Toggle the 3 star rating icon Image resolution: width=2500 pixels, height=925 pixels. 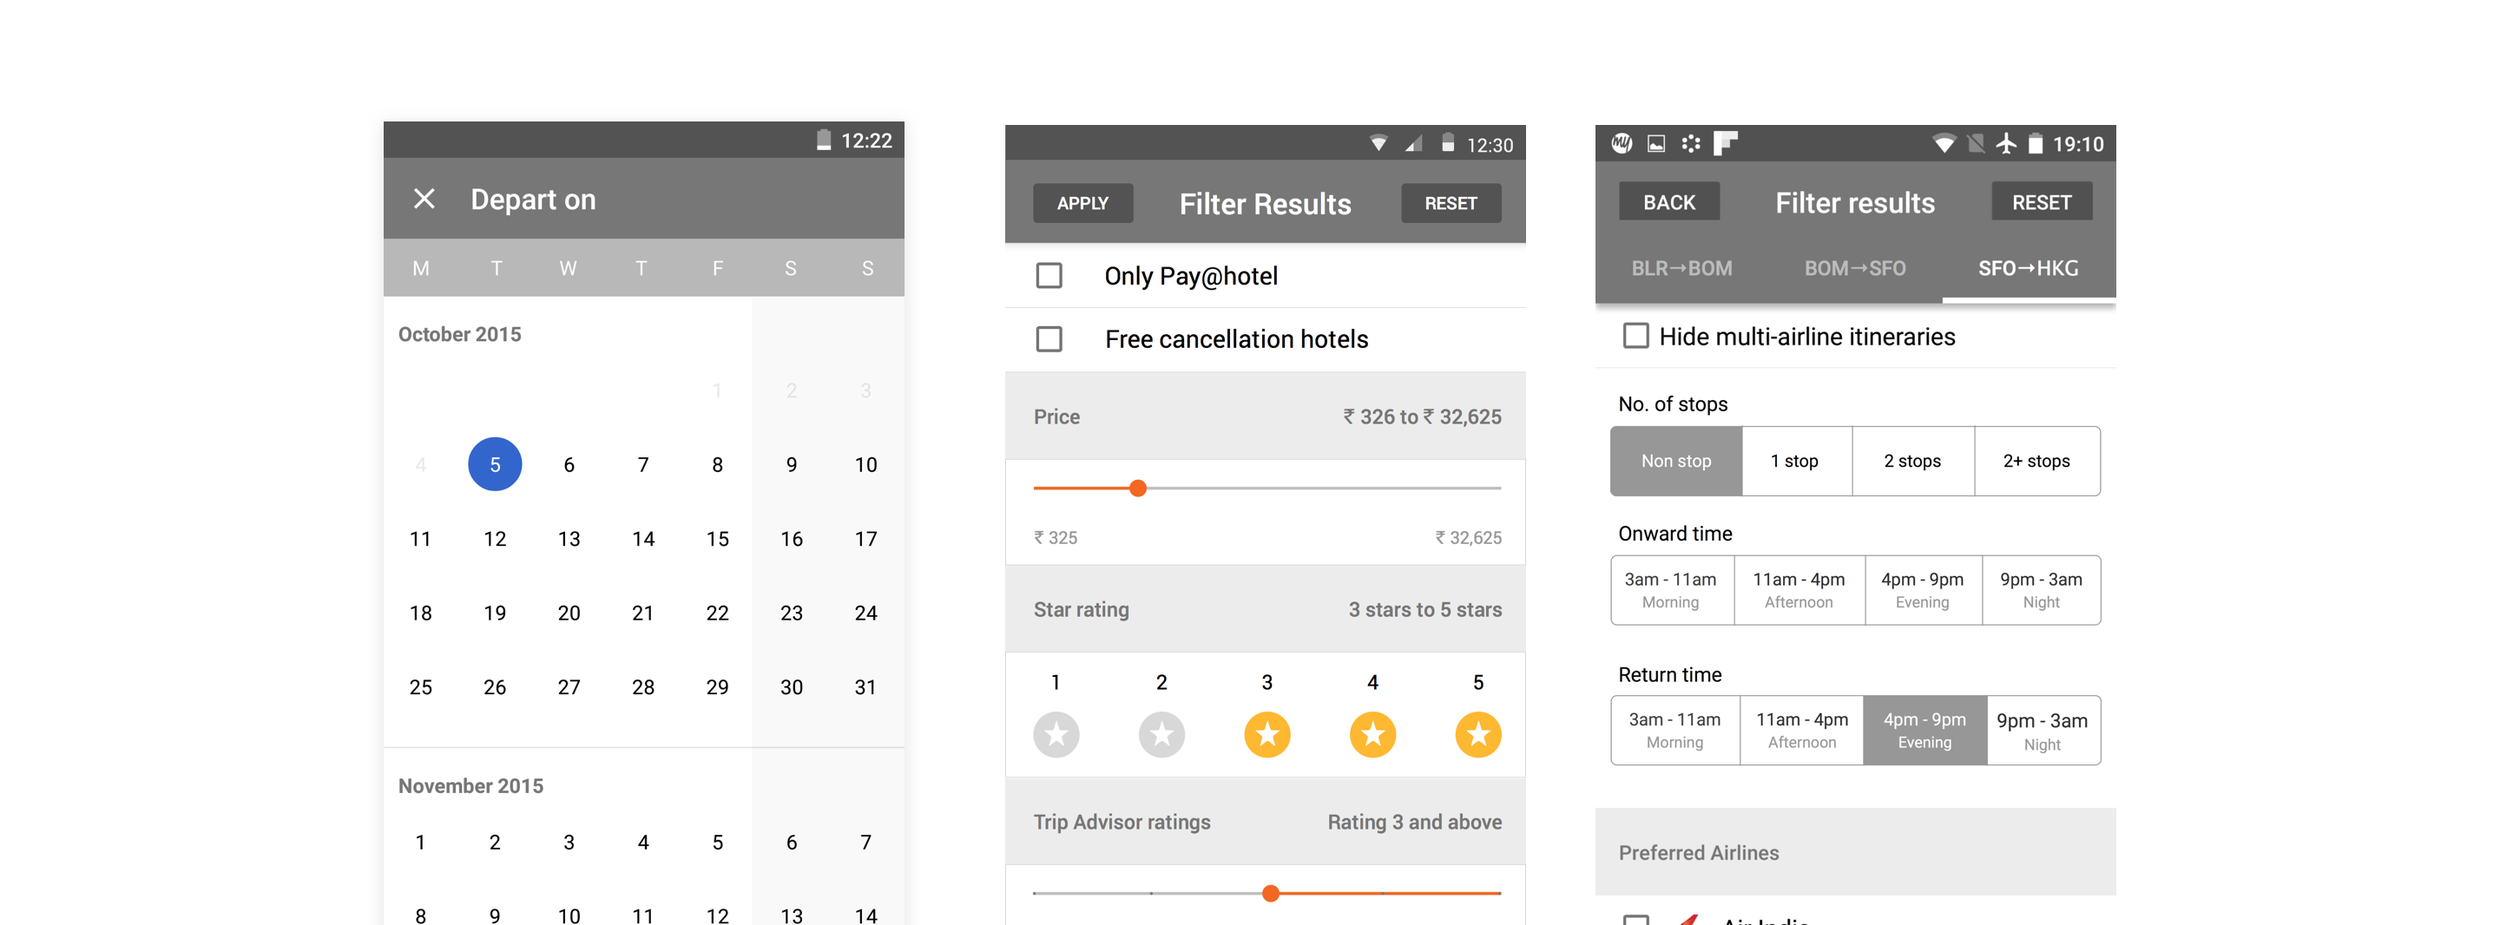click(x=1267, y=735)
